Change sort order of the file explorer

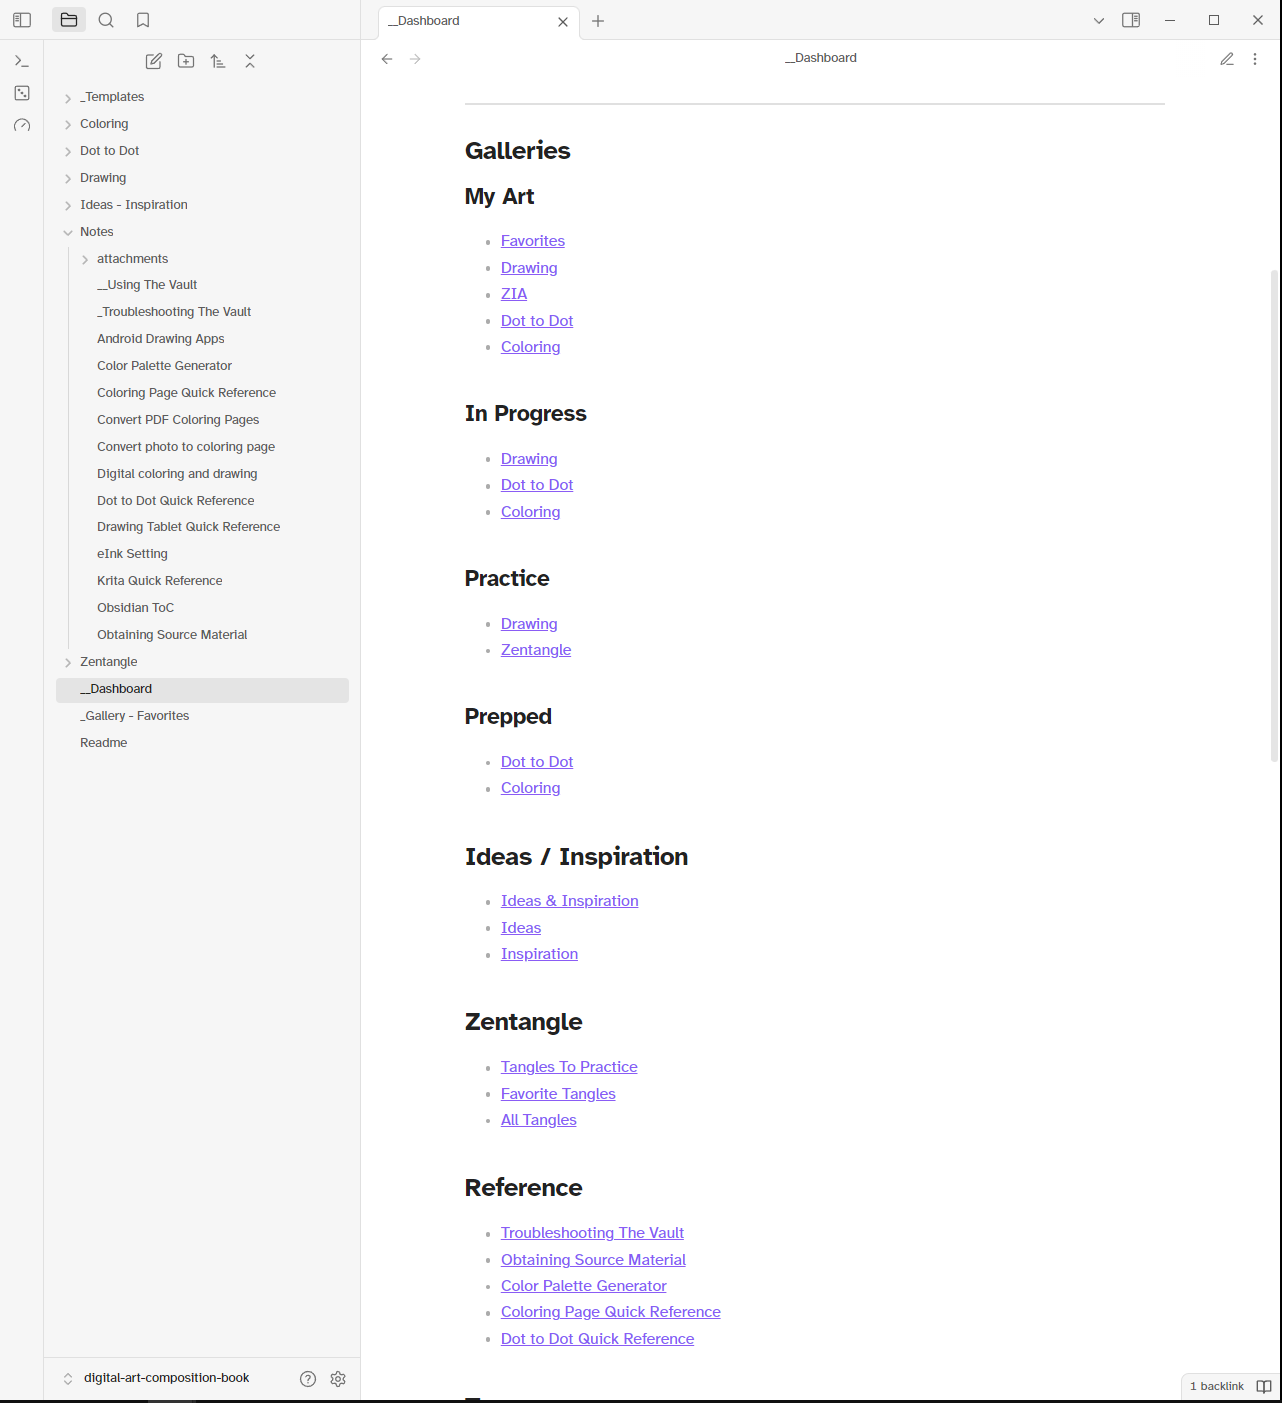tap(218, 61)
